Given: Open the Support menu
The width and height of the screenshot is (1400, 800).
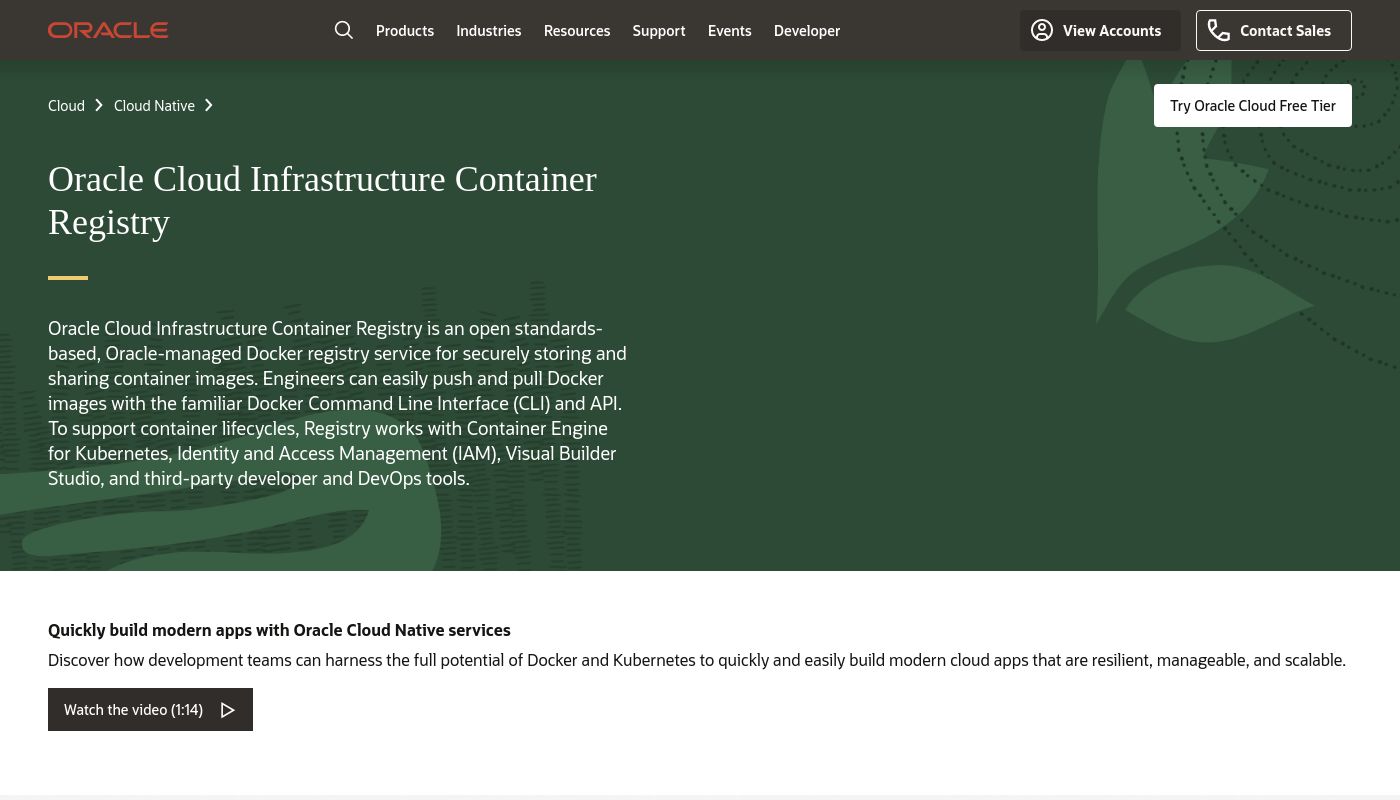Looking at the screenshot, I should (x=659, y=31).
